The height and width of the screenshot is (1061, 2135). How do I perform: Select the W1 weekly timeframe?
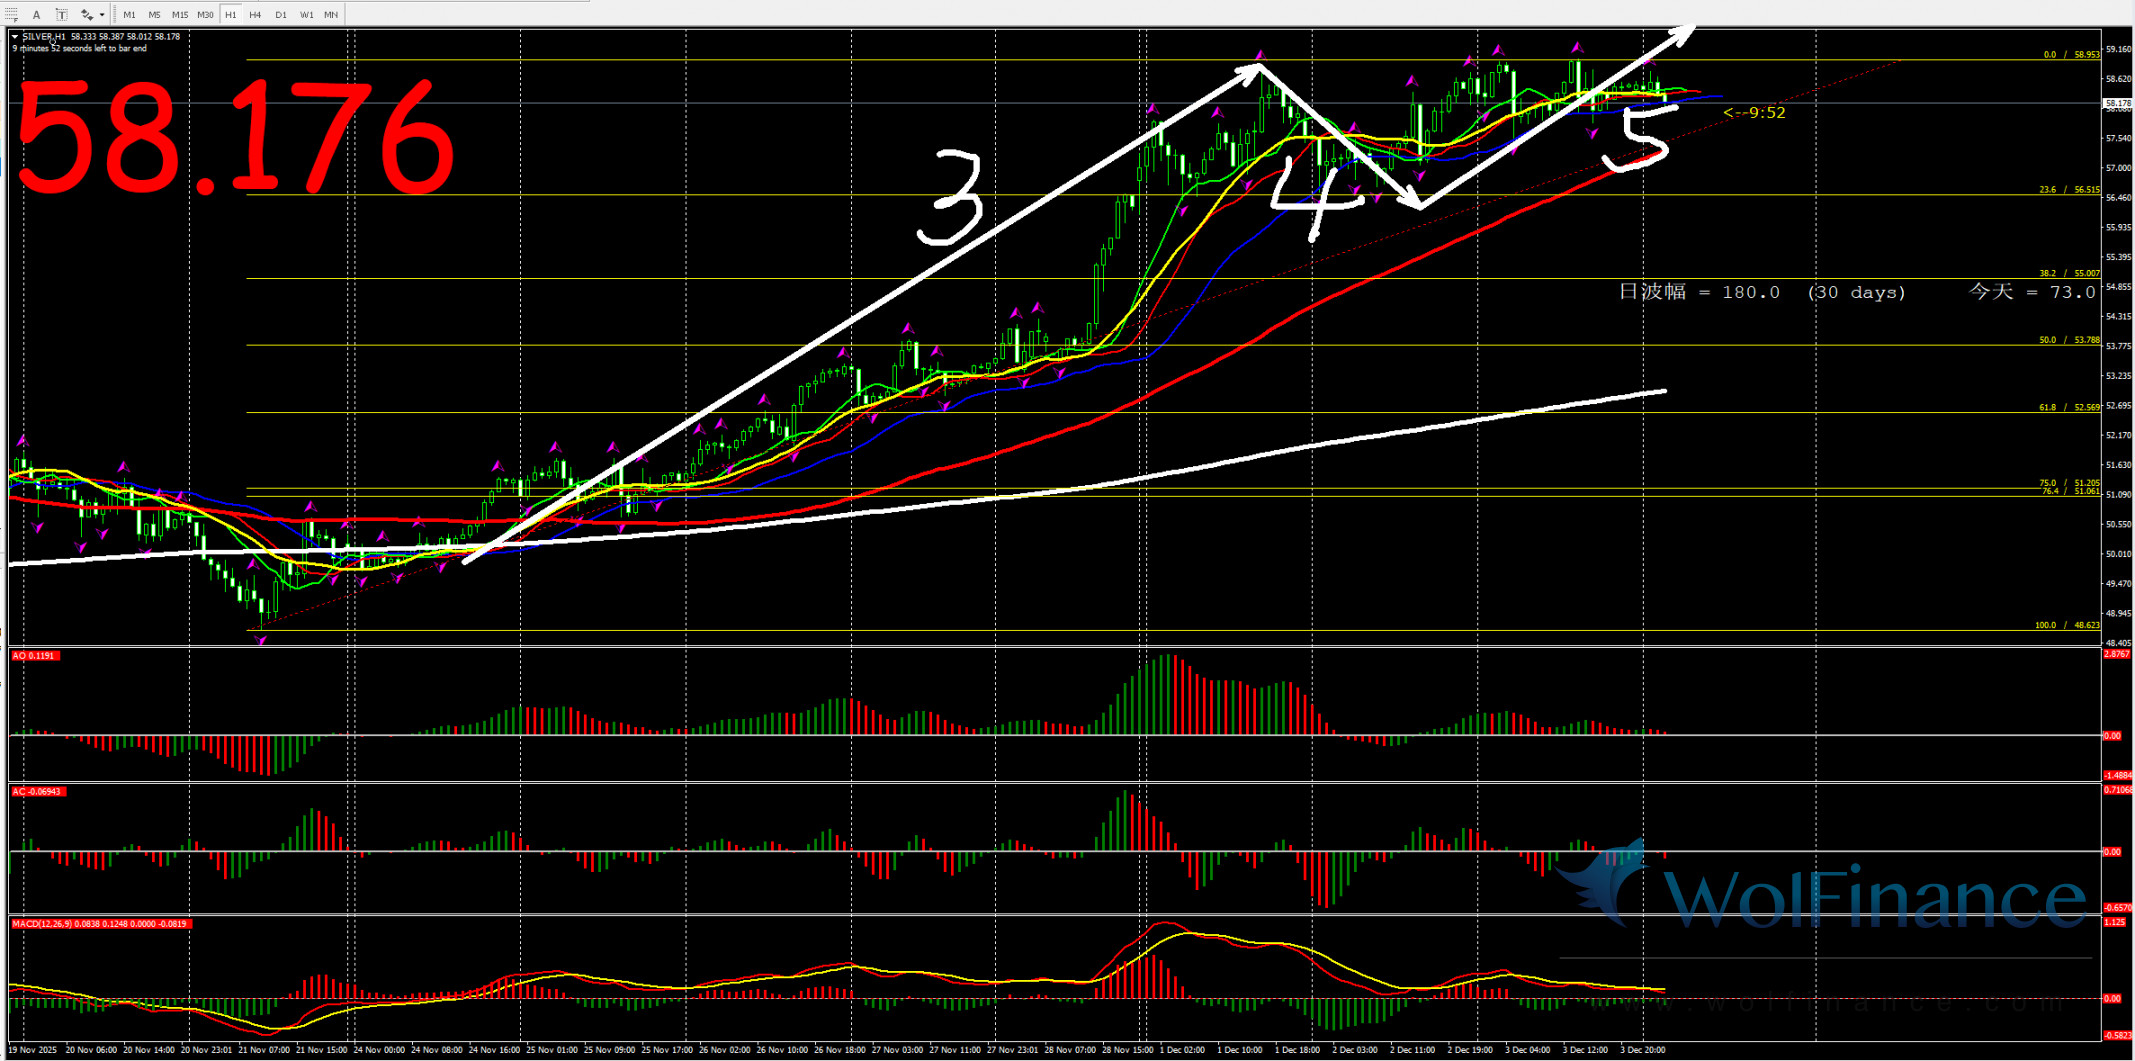(x=306, y=14)
